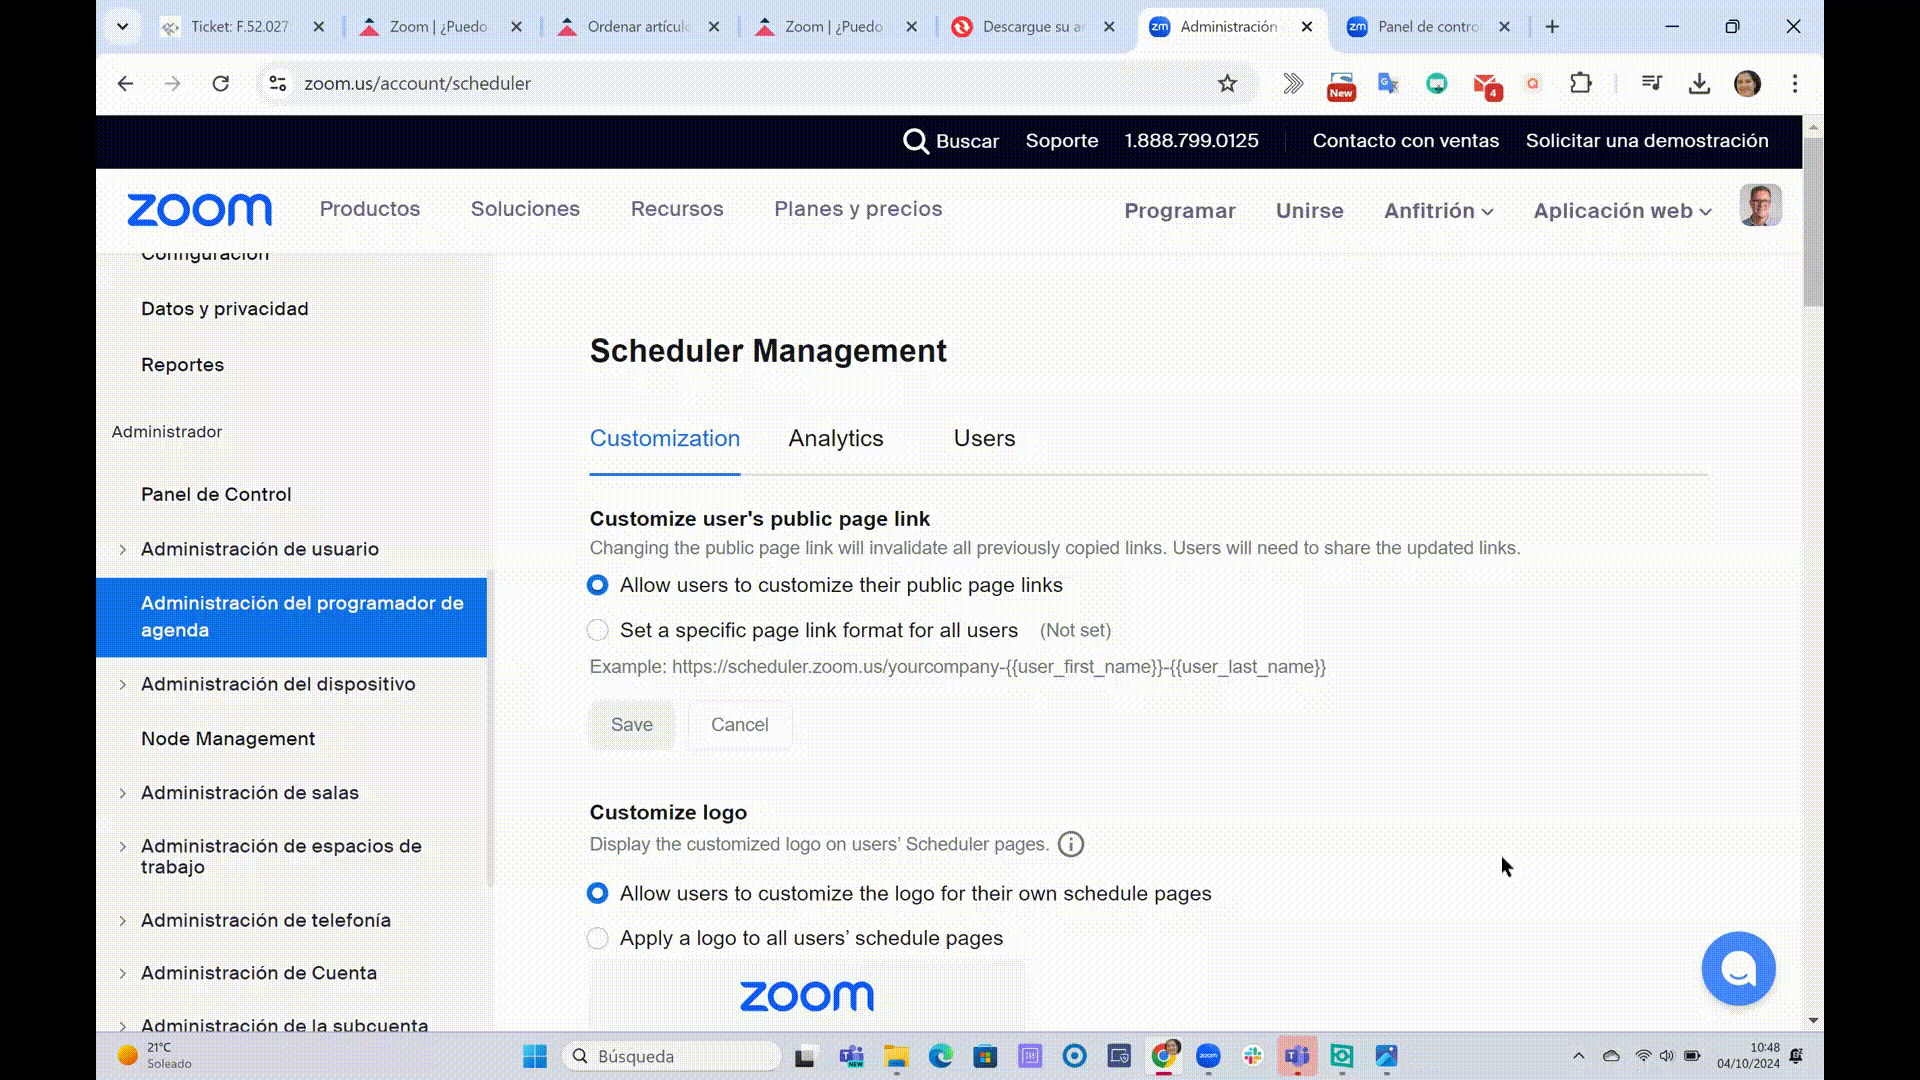
Task: Switch to Panel de control browser tab
Action: pos(1428,27)
